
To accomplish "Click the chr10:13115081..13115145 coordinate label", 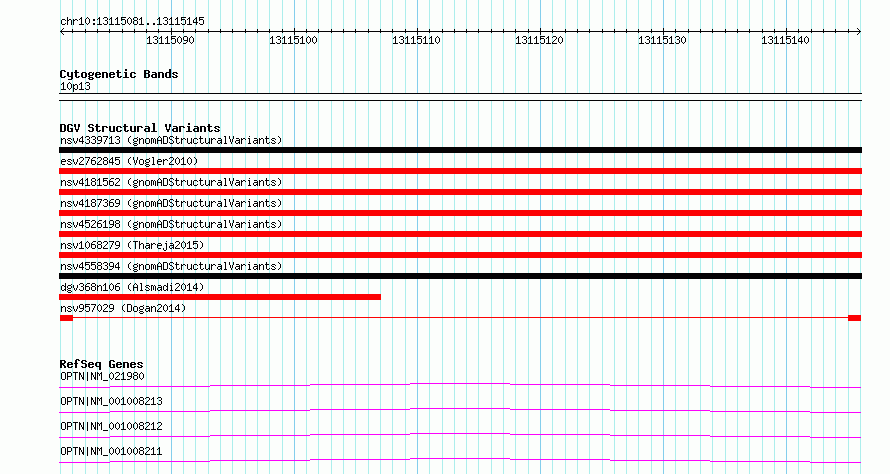I will point(132,22).
